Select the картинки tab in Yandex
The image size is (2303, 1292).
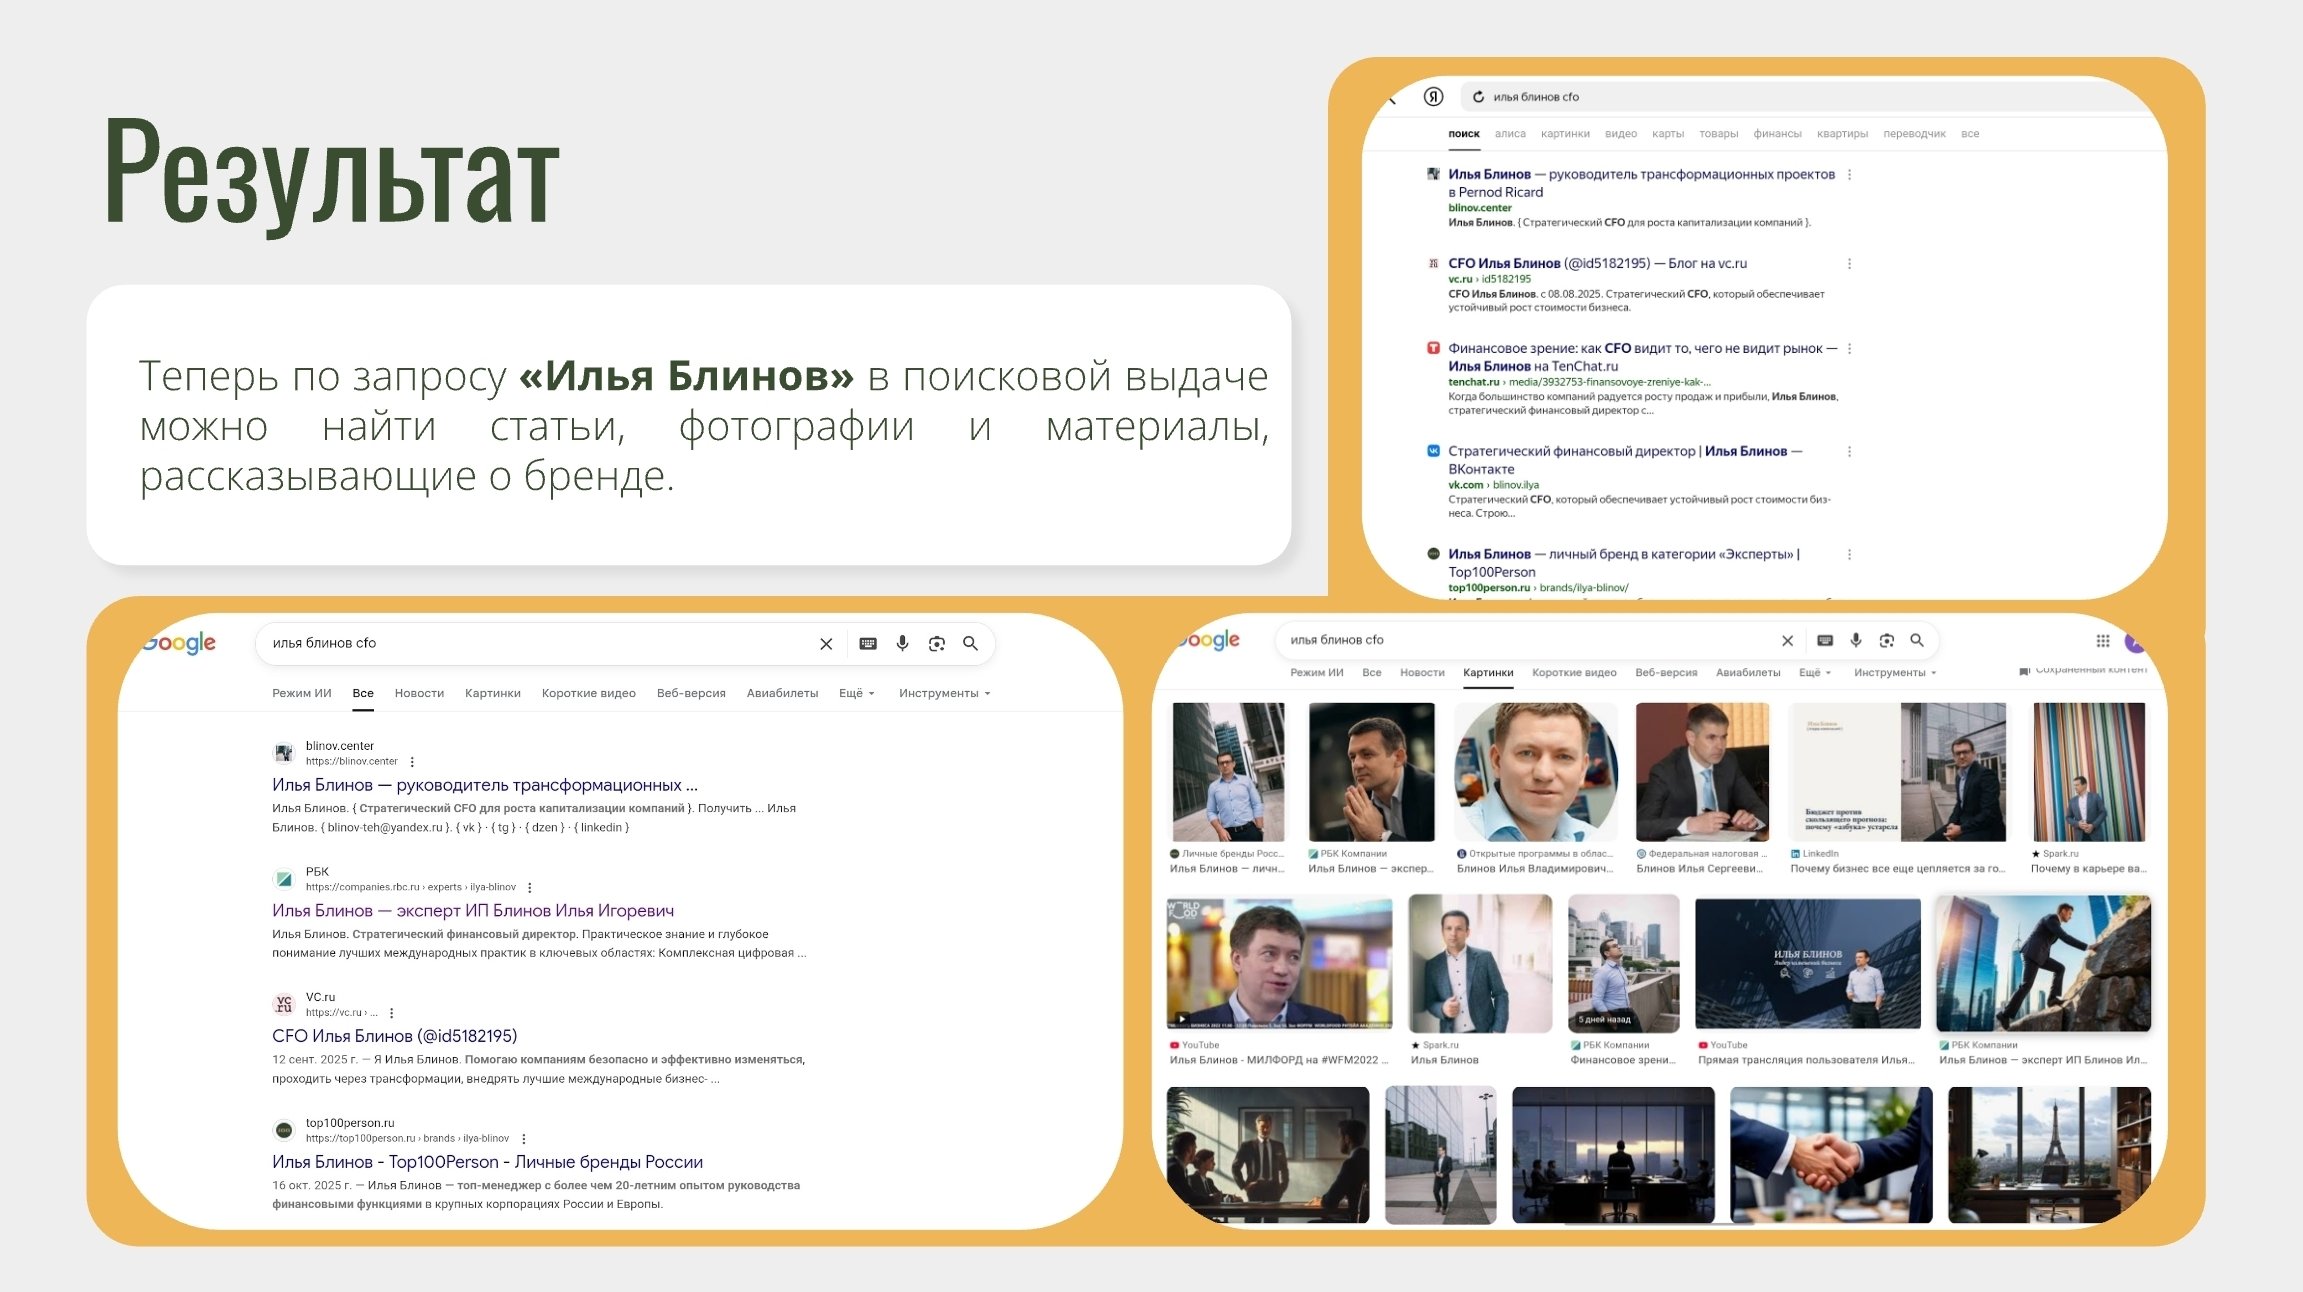1565,133
